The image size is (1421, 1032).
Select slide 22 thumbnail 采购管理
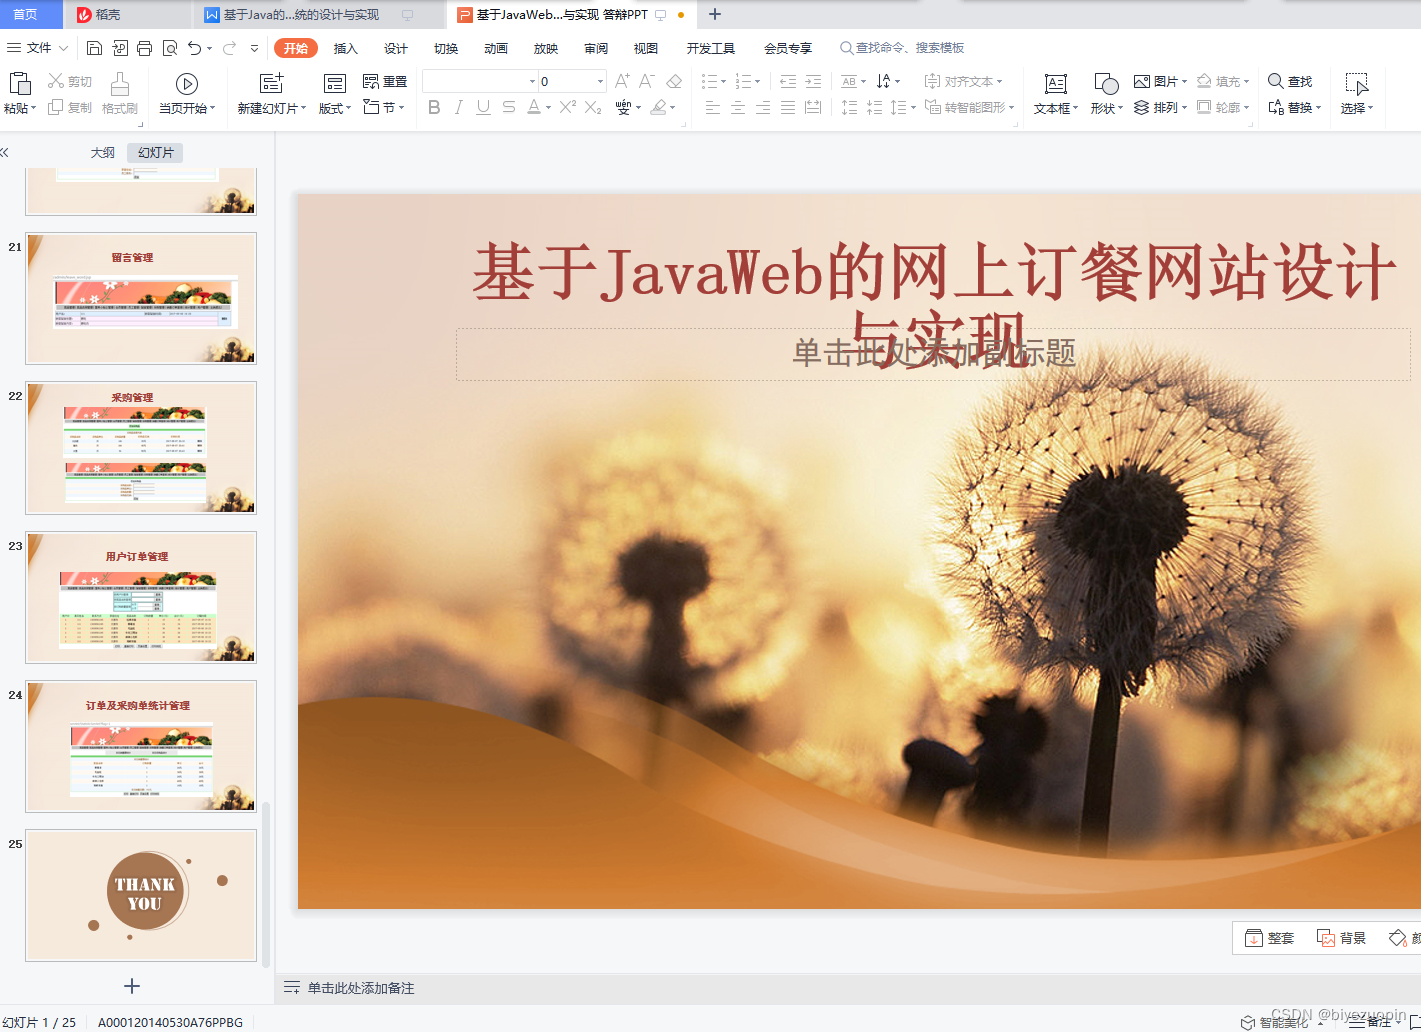pyautogui.click(x=141, y=448)
